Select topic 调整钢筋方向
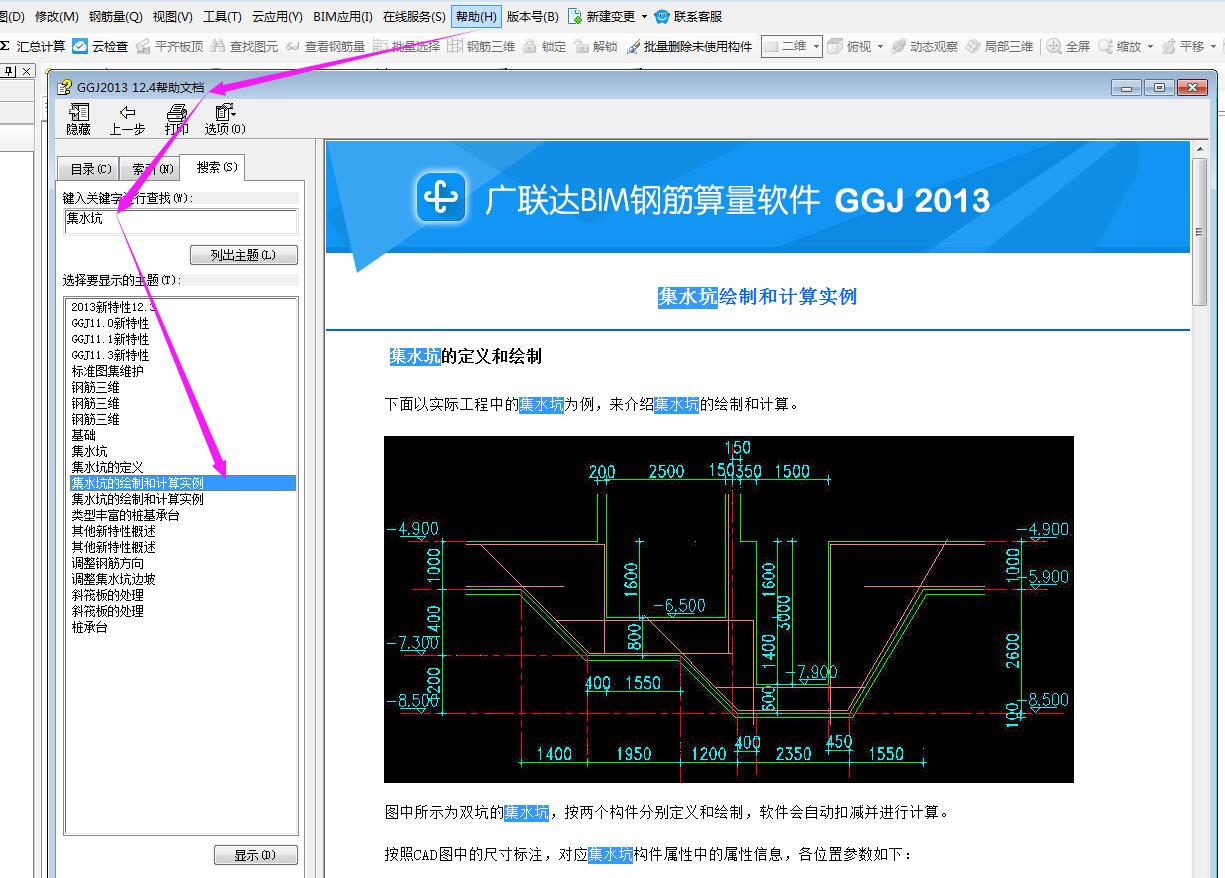 (x=107, y=563)
